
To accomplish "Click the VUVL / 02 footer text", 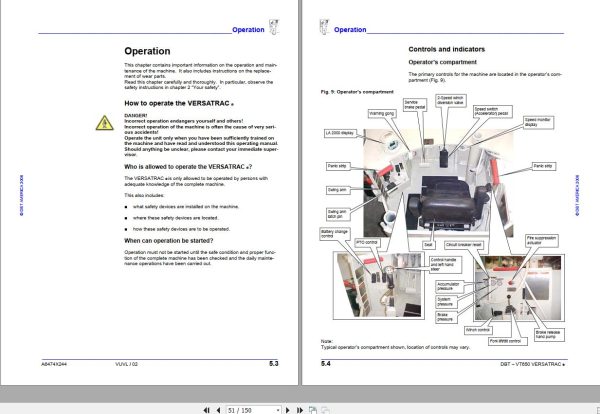I will (126, 364).
